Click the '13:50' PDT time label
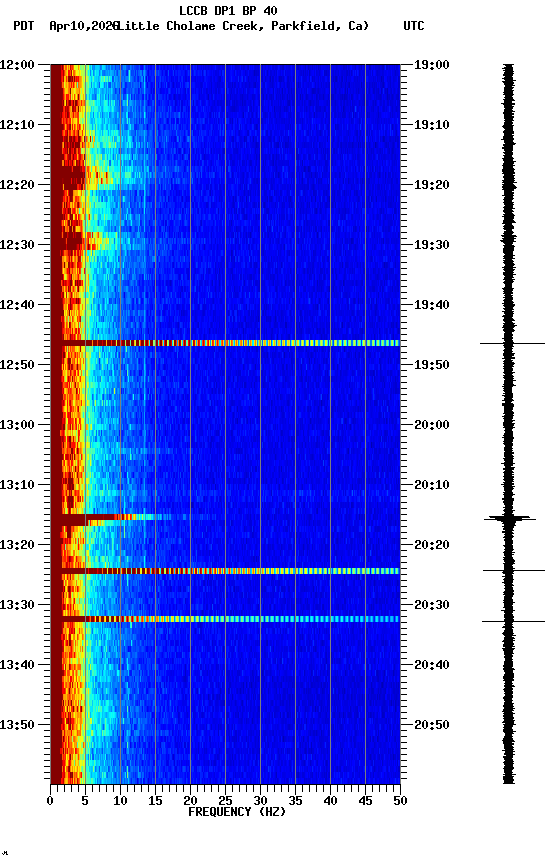 pos(17,725)
